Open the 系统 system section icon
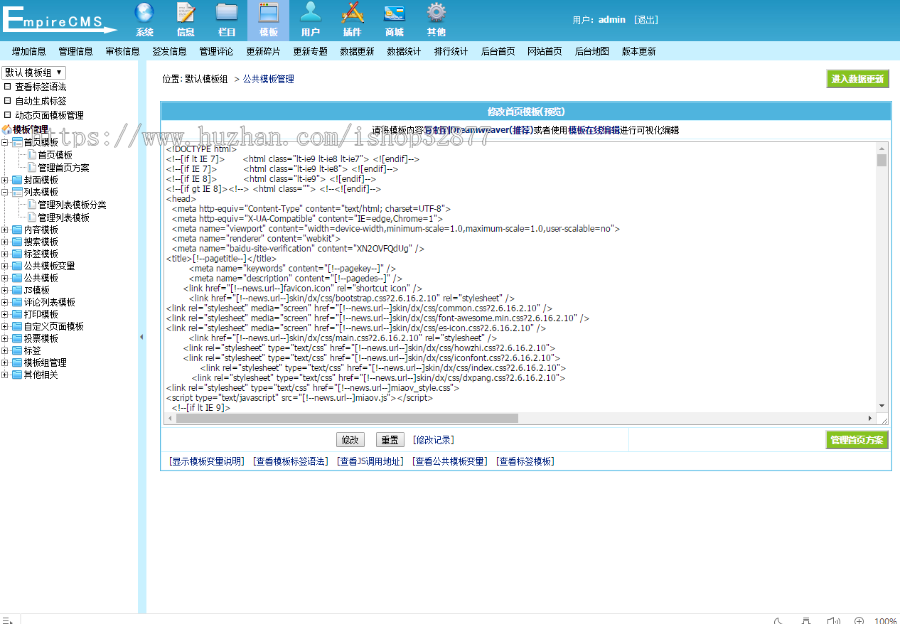This screenshot has height=624, width=900. coord(145,20)
